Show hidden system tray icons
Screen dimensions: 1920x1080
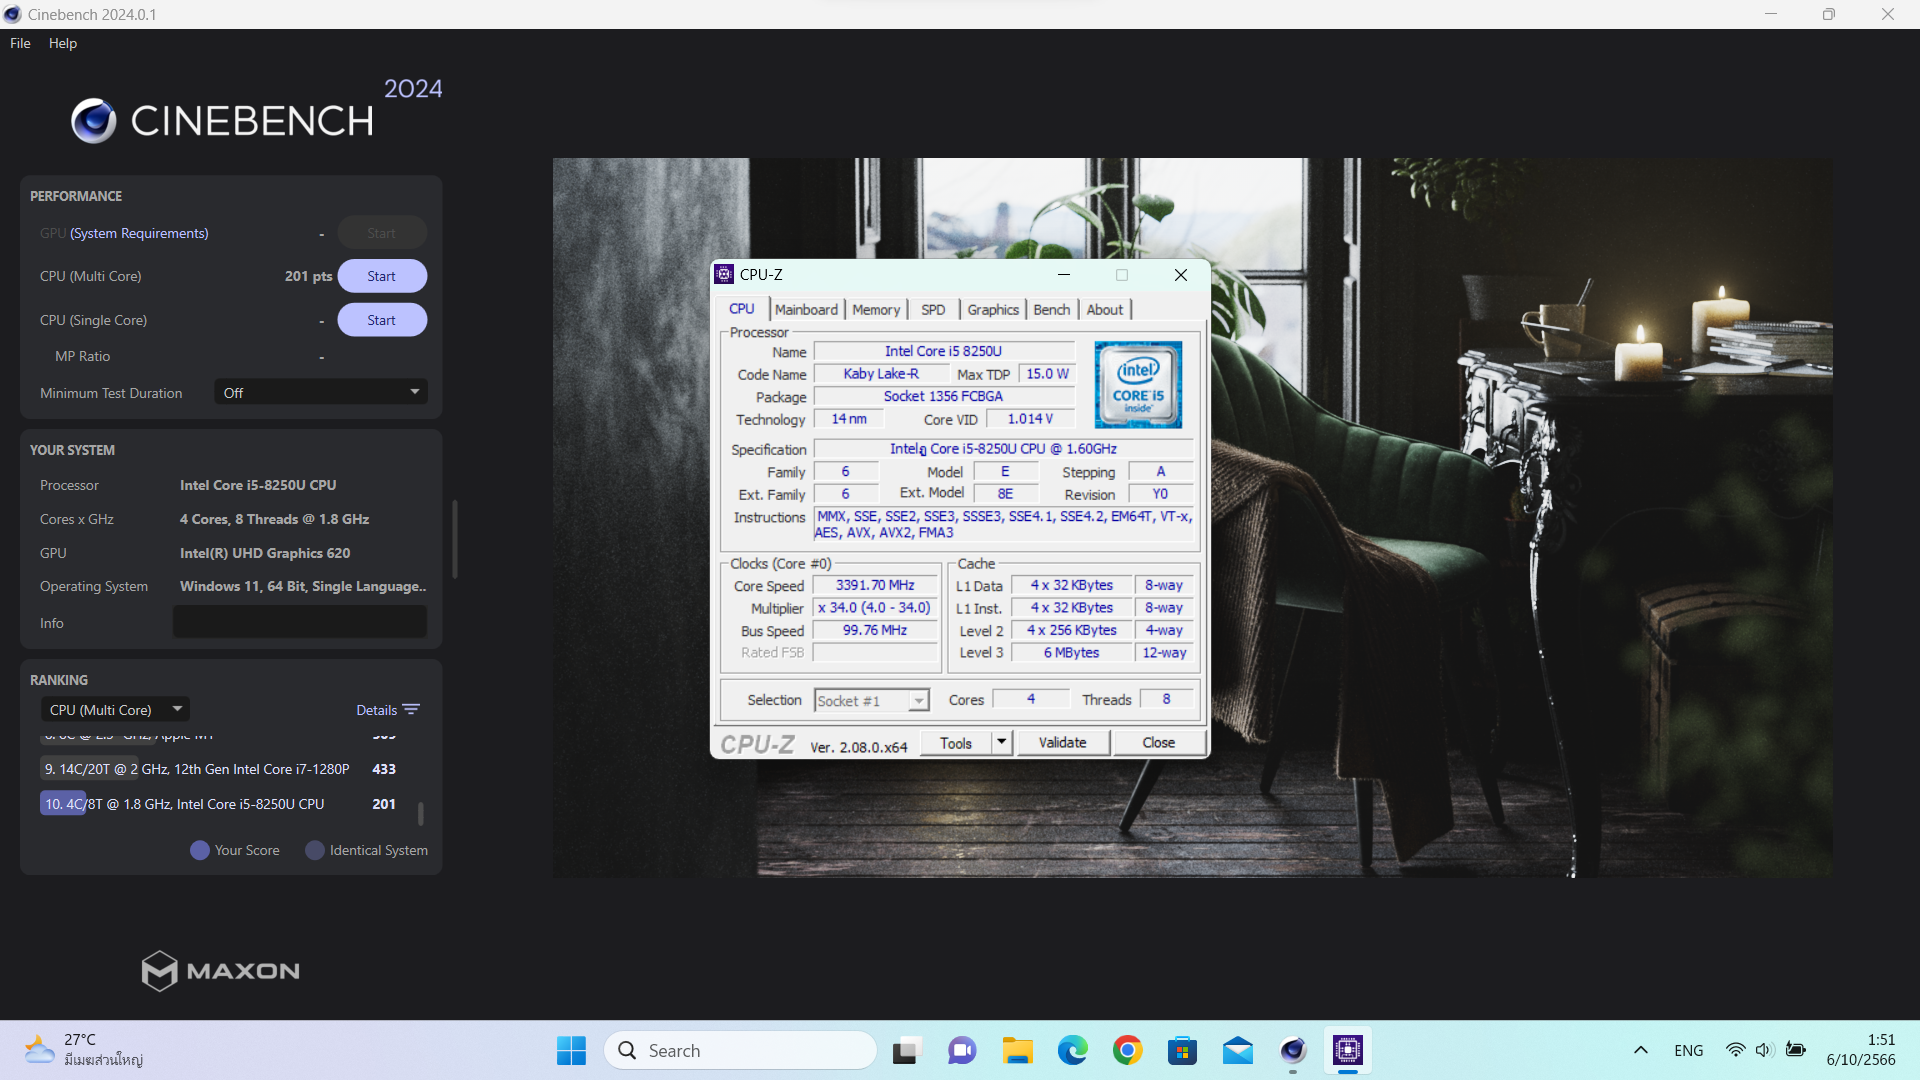(1641, 1050)
